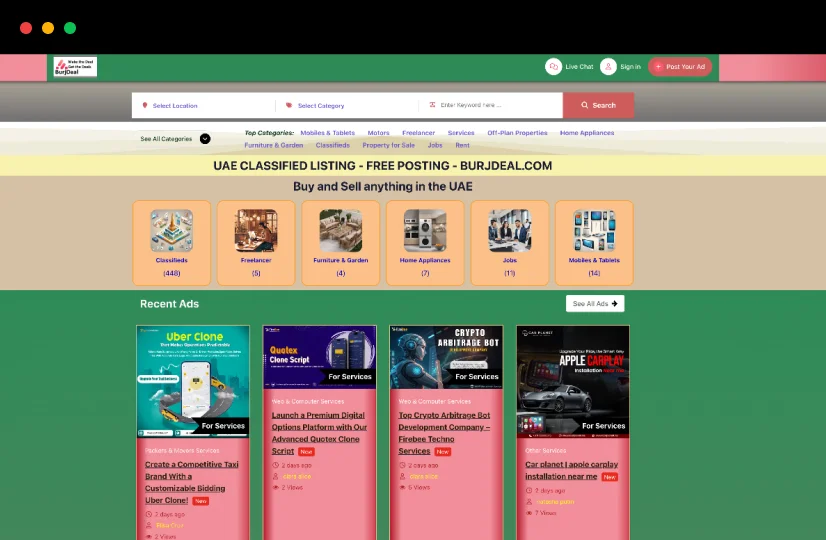Screen dimensions: 826x540
Task: Click Packers & Movers Services category label
Action: [182, 450]
